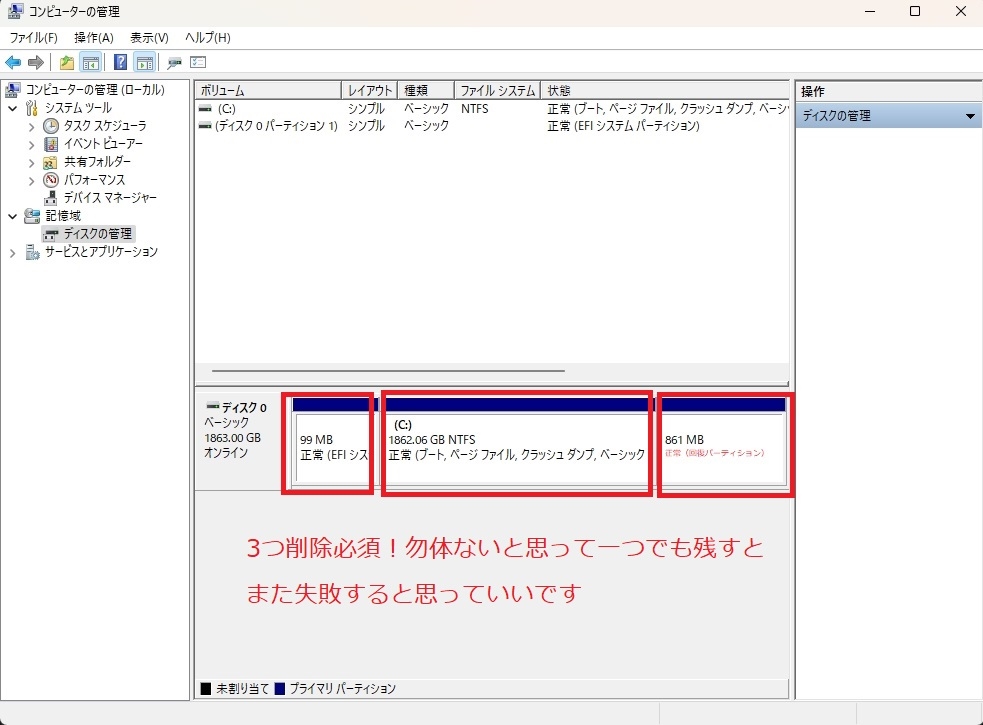Click the サービスとアプリケーション icon
The height and width of the screenshot is (725, 983).
[x=32, y=252]
